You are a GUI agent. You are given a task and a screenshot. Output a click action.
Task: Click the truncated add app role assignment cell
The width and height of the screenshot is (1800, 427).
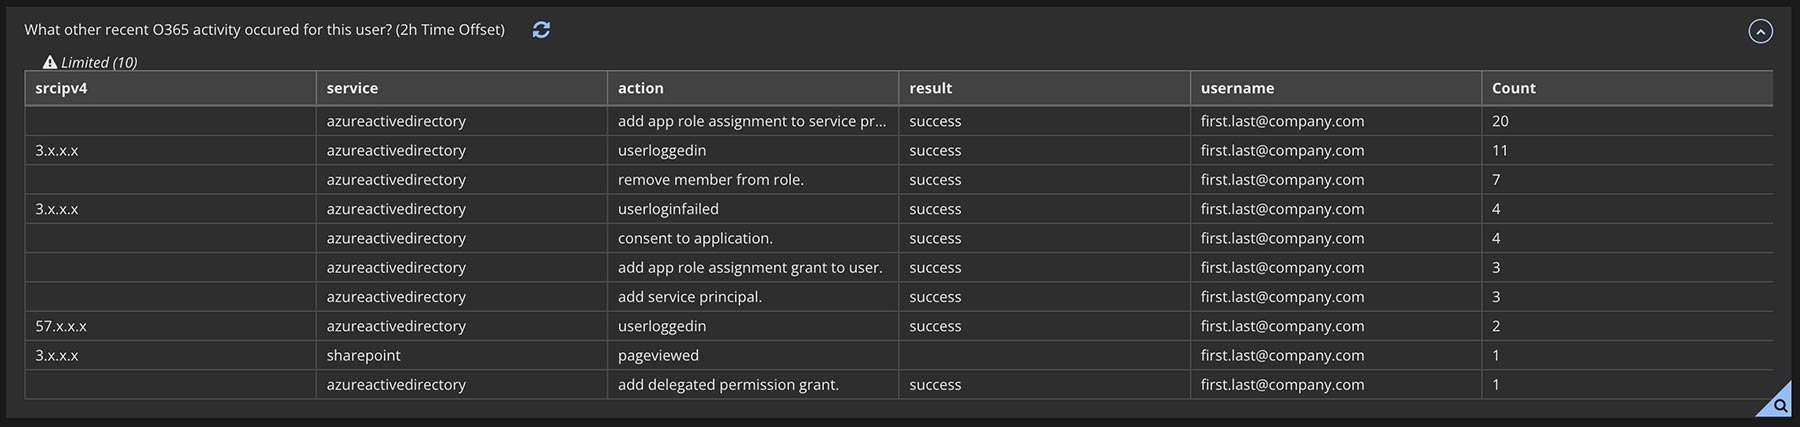(752, 121)
